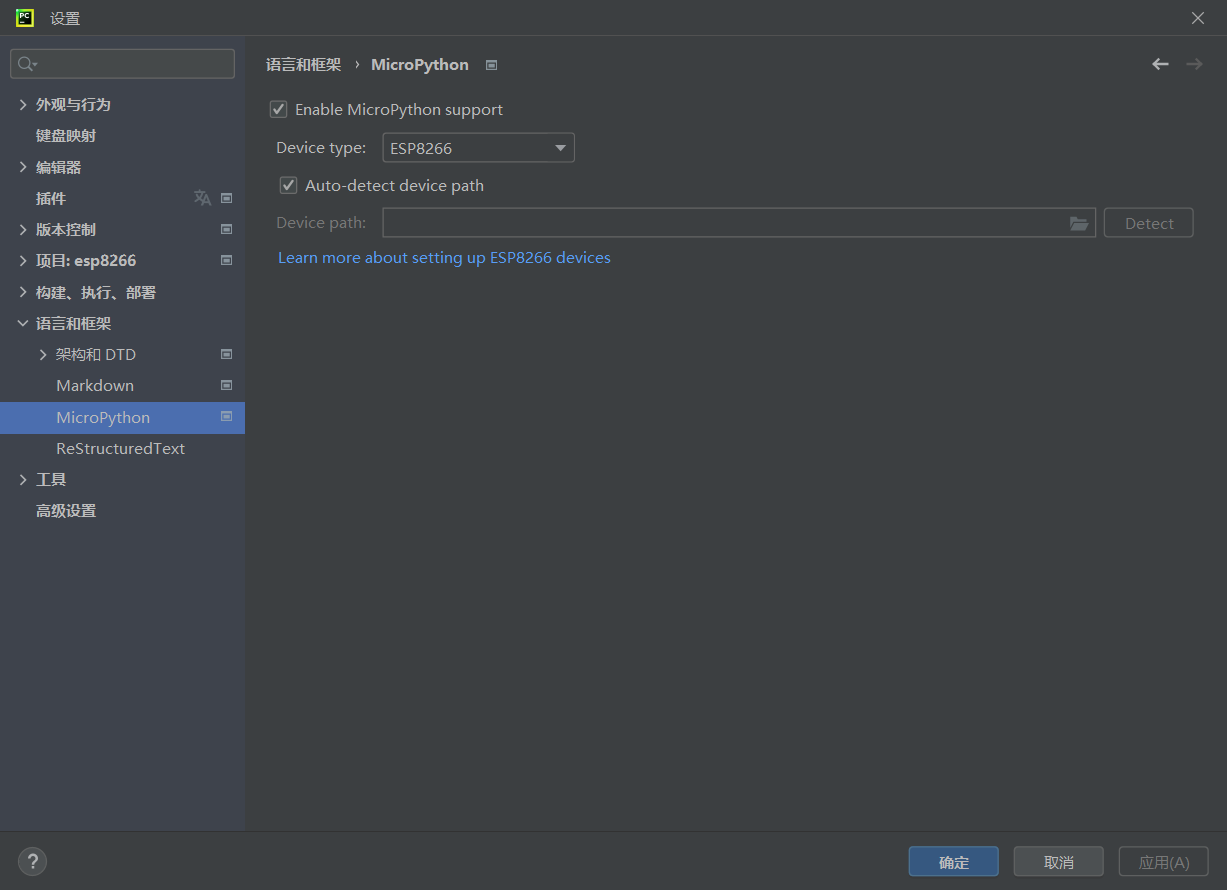Click the project-level icon beside 项目: esp8266
The height and width of the screenshot is (890, 1227).
click(x=227, y=260)
